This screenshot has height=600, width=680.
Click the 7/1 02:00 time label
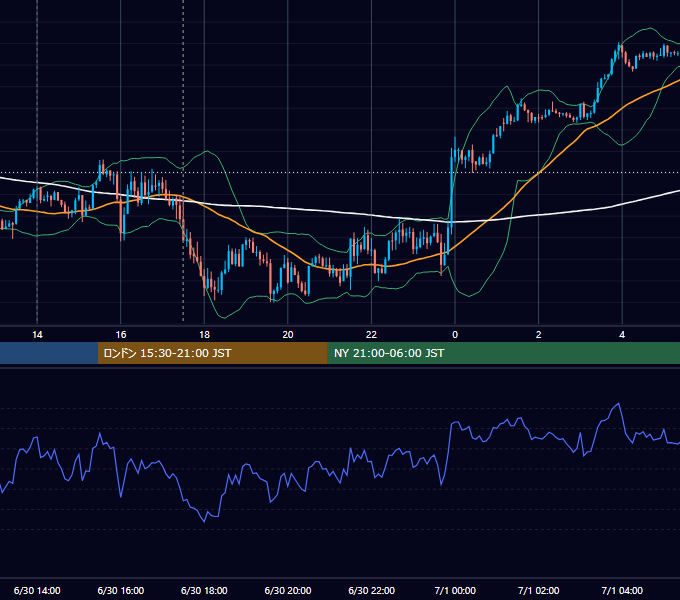tap(538, 590)
